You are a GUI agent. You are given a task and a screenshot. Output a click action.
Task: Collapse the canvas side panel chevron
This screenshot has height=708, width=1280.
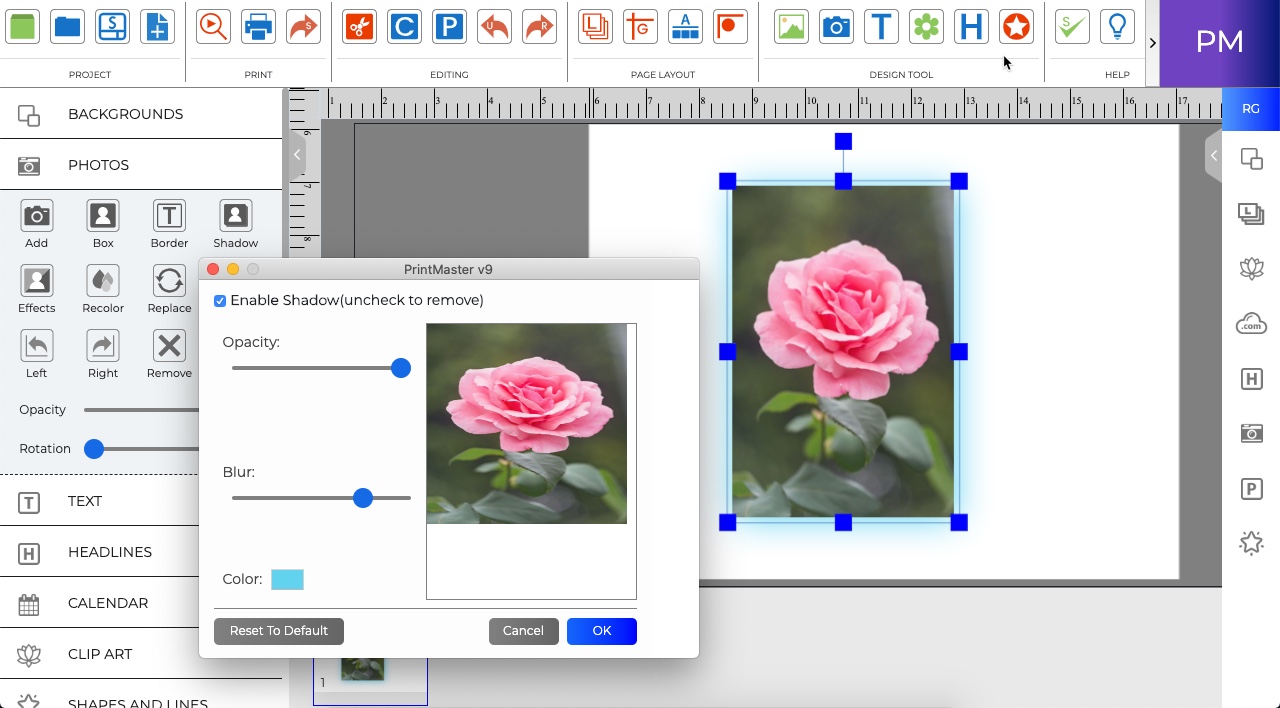click(x=296, y=155)
